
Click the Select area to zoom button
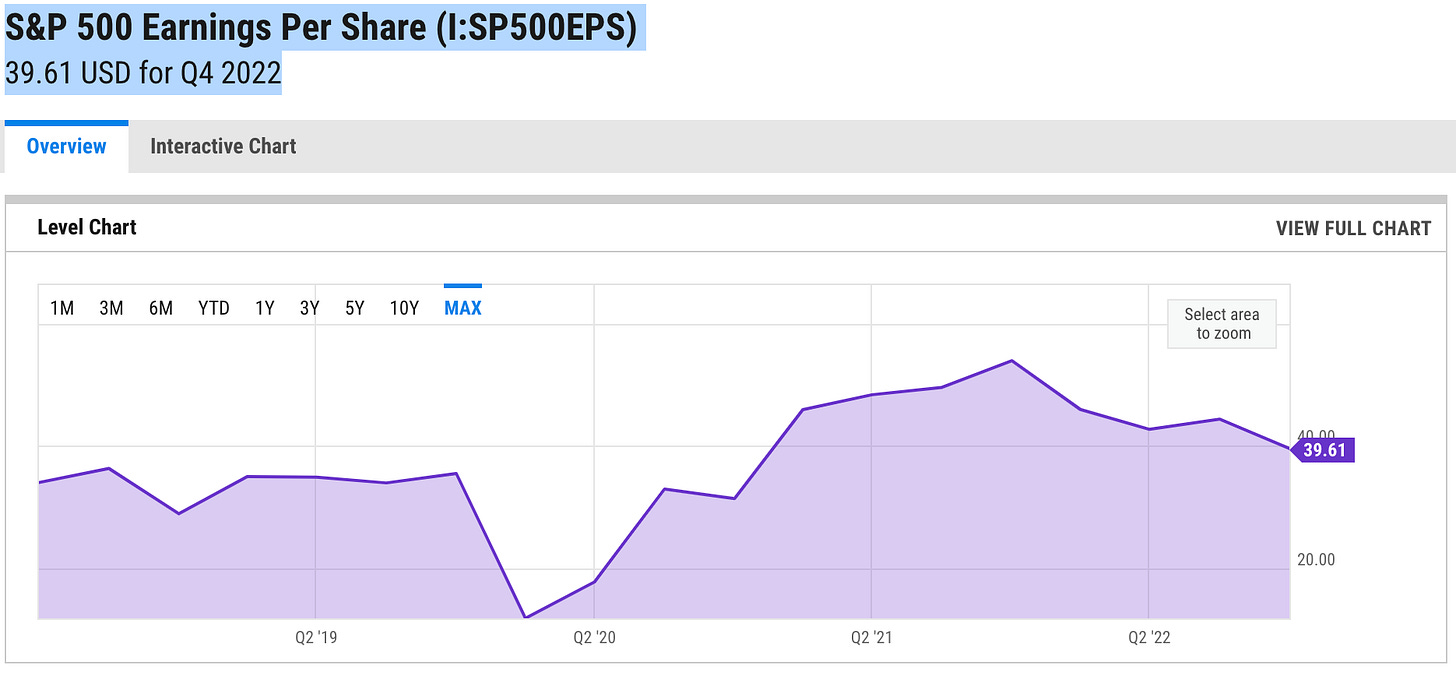point(1222,324)
